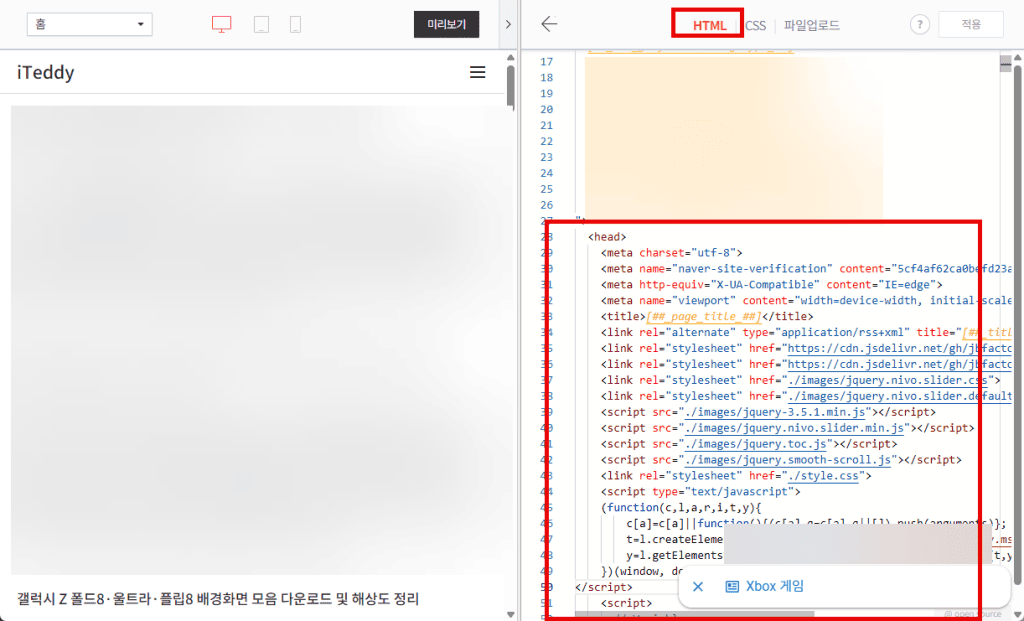Image resolution: width=1024 pixels, height=621 pixels.
Task: Open ./style.css href link
Action: tap(823, 475)
